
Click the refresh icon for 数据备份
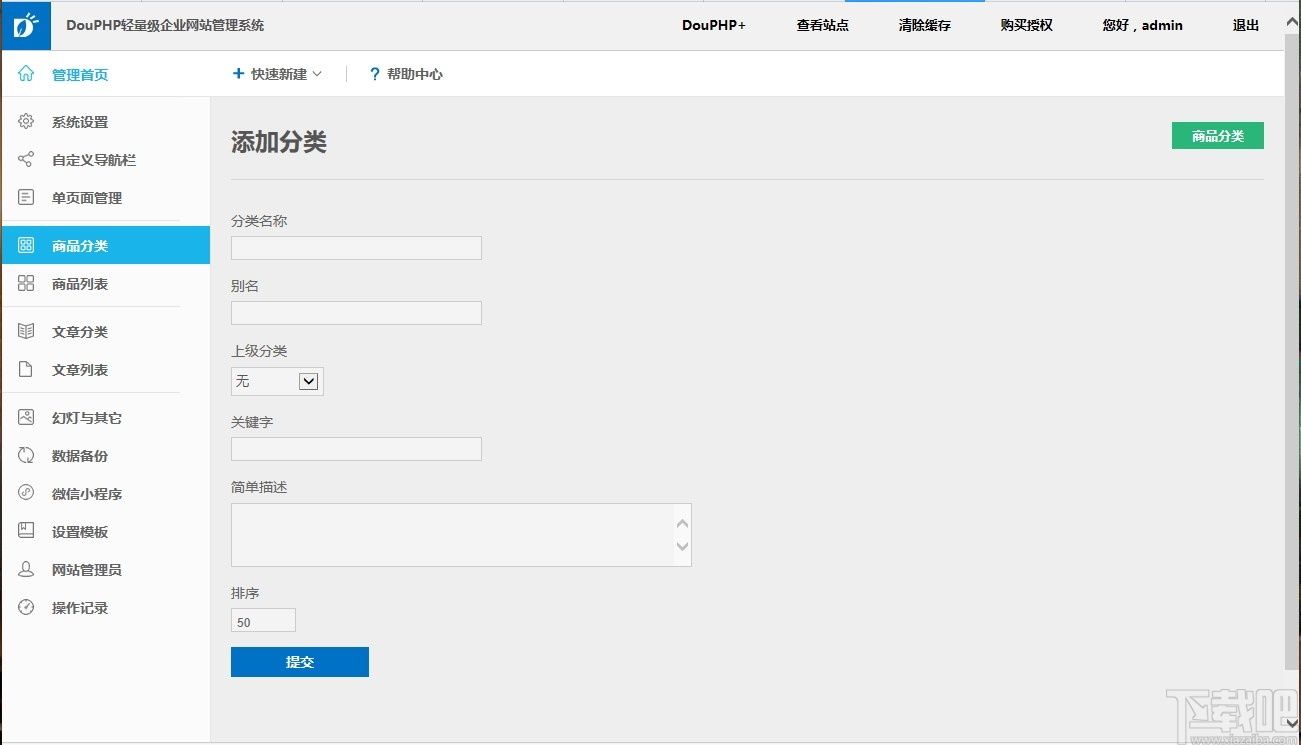(26, 456)
